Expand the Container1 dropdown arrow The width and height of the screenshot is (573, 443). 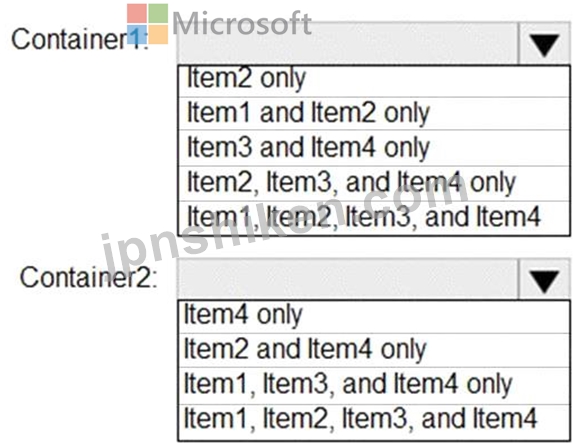(x=544, y=44)
